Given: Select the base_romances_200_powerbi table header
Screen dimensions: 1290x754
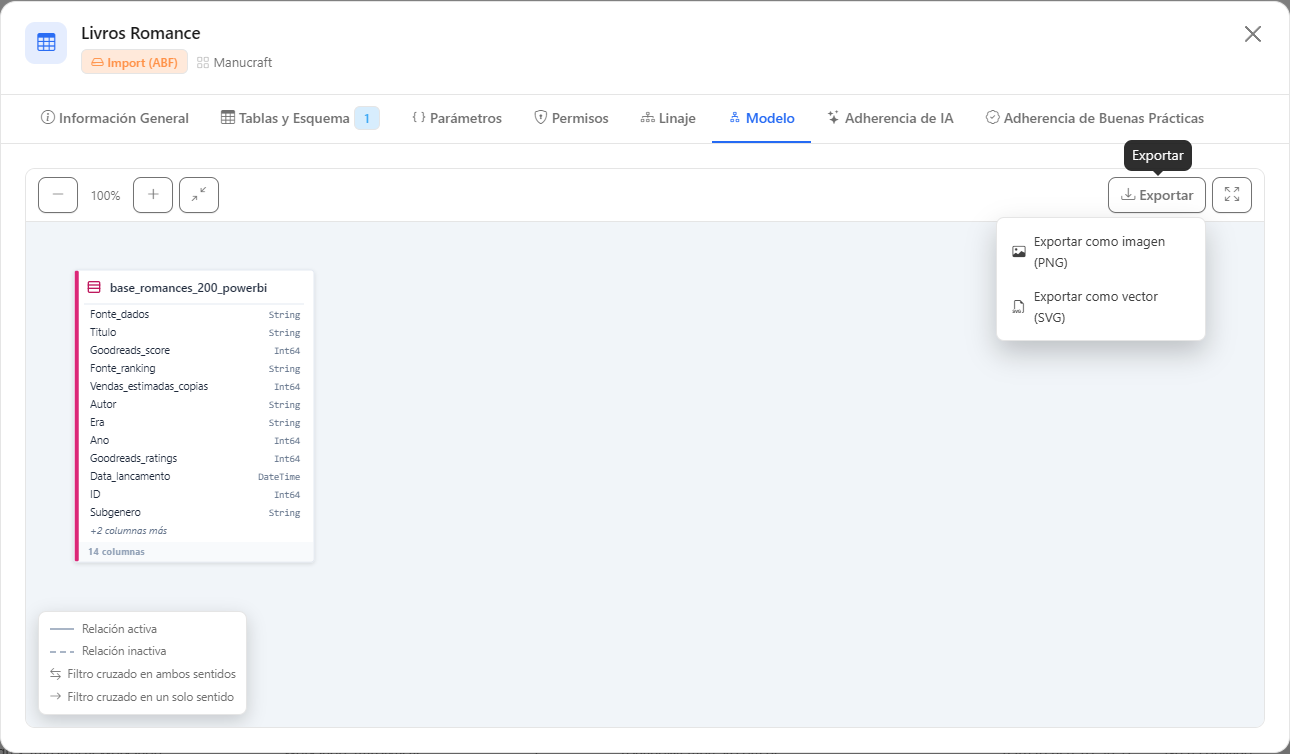Looking at the screenshot, I should point(196,287).
